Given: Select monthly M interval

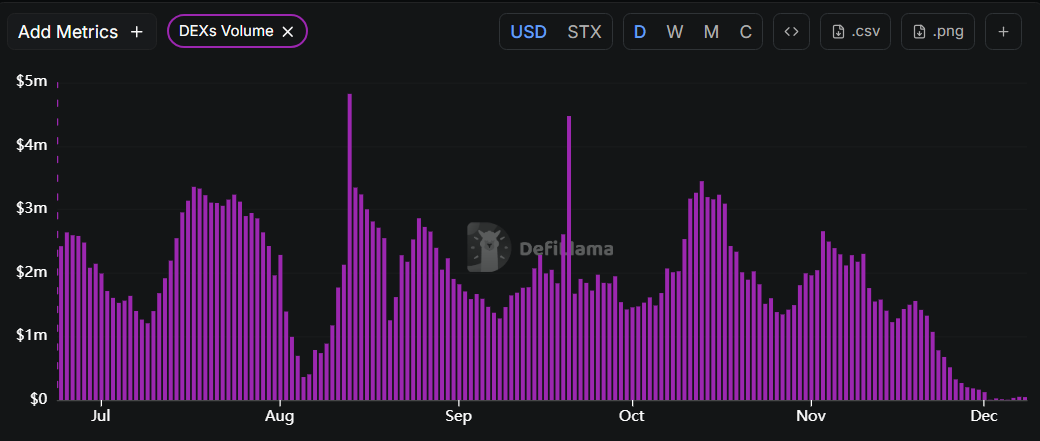Looking at the screenshot, I should [x=711, y=32].
